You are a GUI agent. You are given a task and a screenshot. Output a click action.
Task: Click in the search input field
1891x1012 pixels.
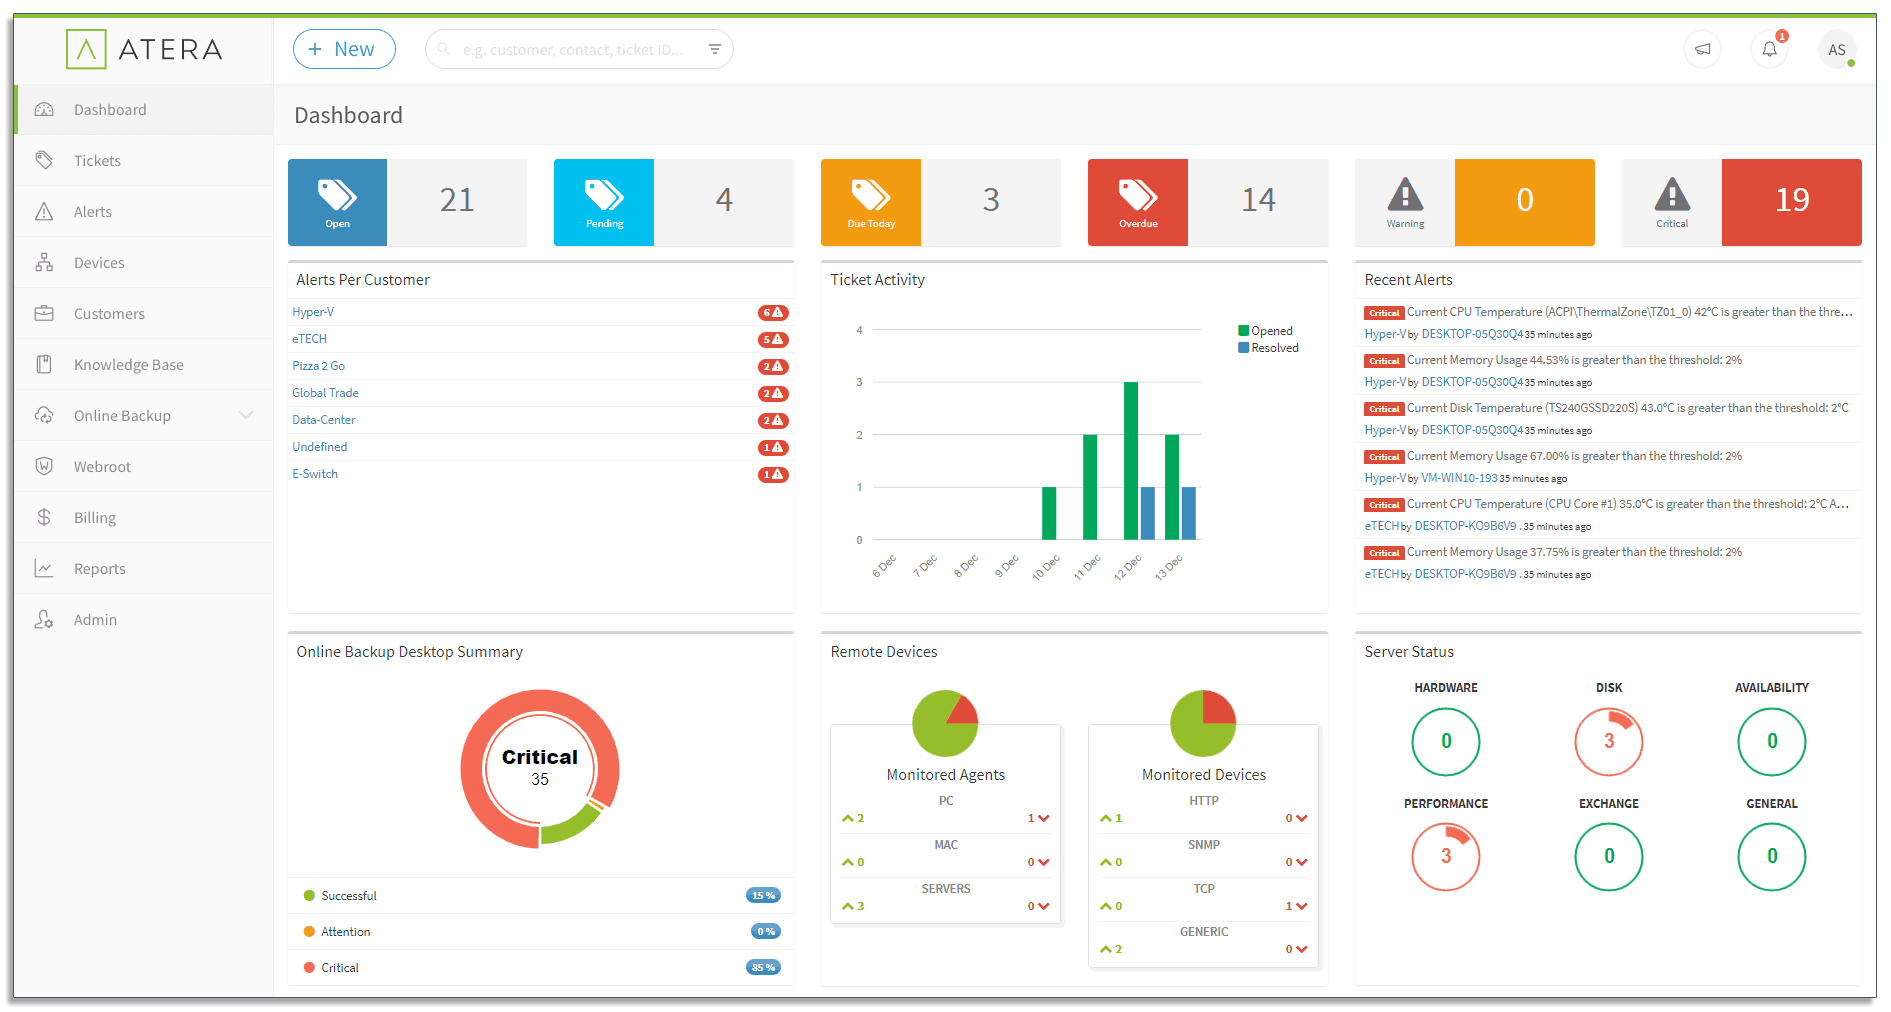[578, 49]
